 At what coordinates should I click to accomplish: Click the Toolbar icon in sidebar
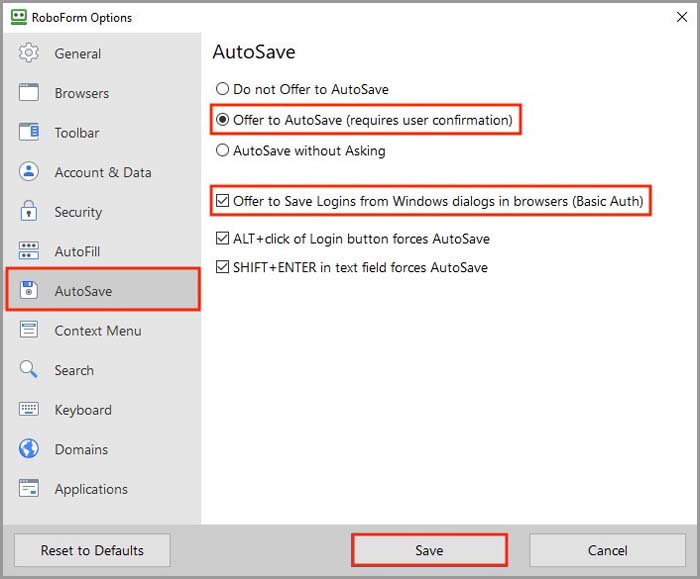(29, 132)
